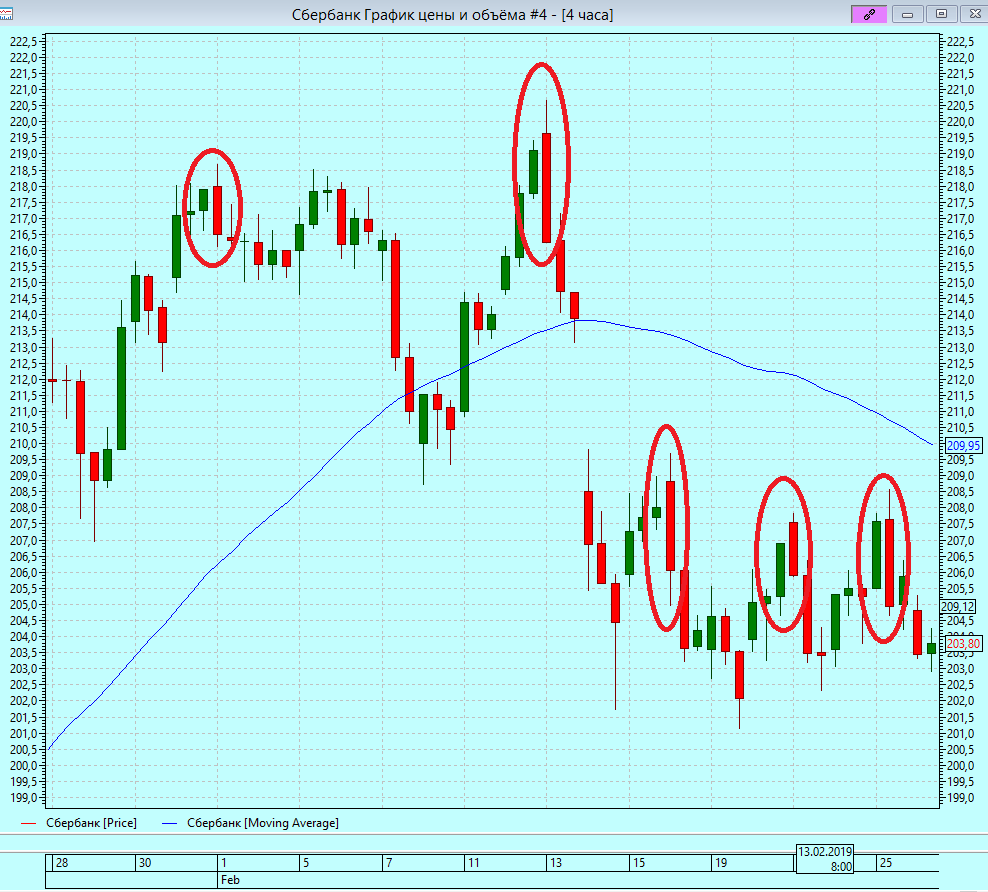The height and width of the screenshot is (892, 988).
Task: Click date 19 on the time axis
Action: pyautogui.click(x=721, y=863)
